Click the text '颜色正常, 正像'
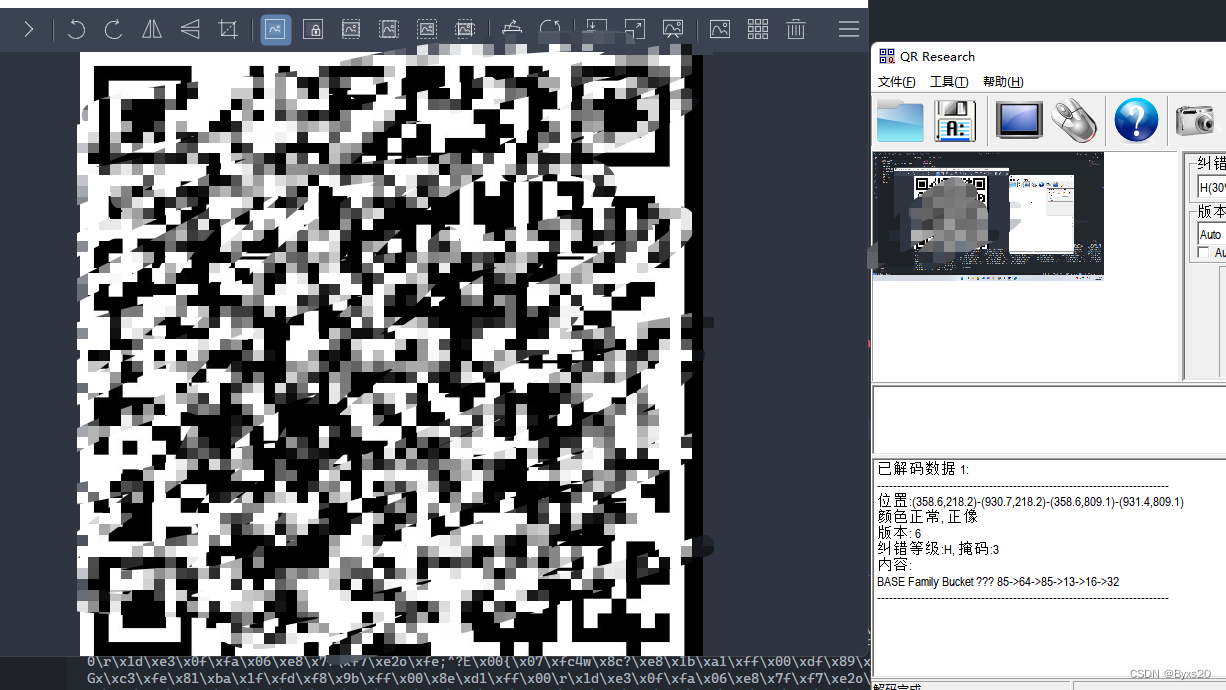This screenshot has height=690, width=1226. coord(927,517)
